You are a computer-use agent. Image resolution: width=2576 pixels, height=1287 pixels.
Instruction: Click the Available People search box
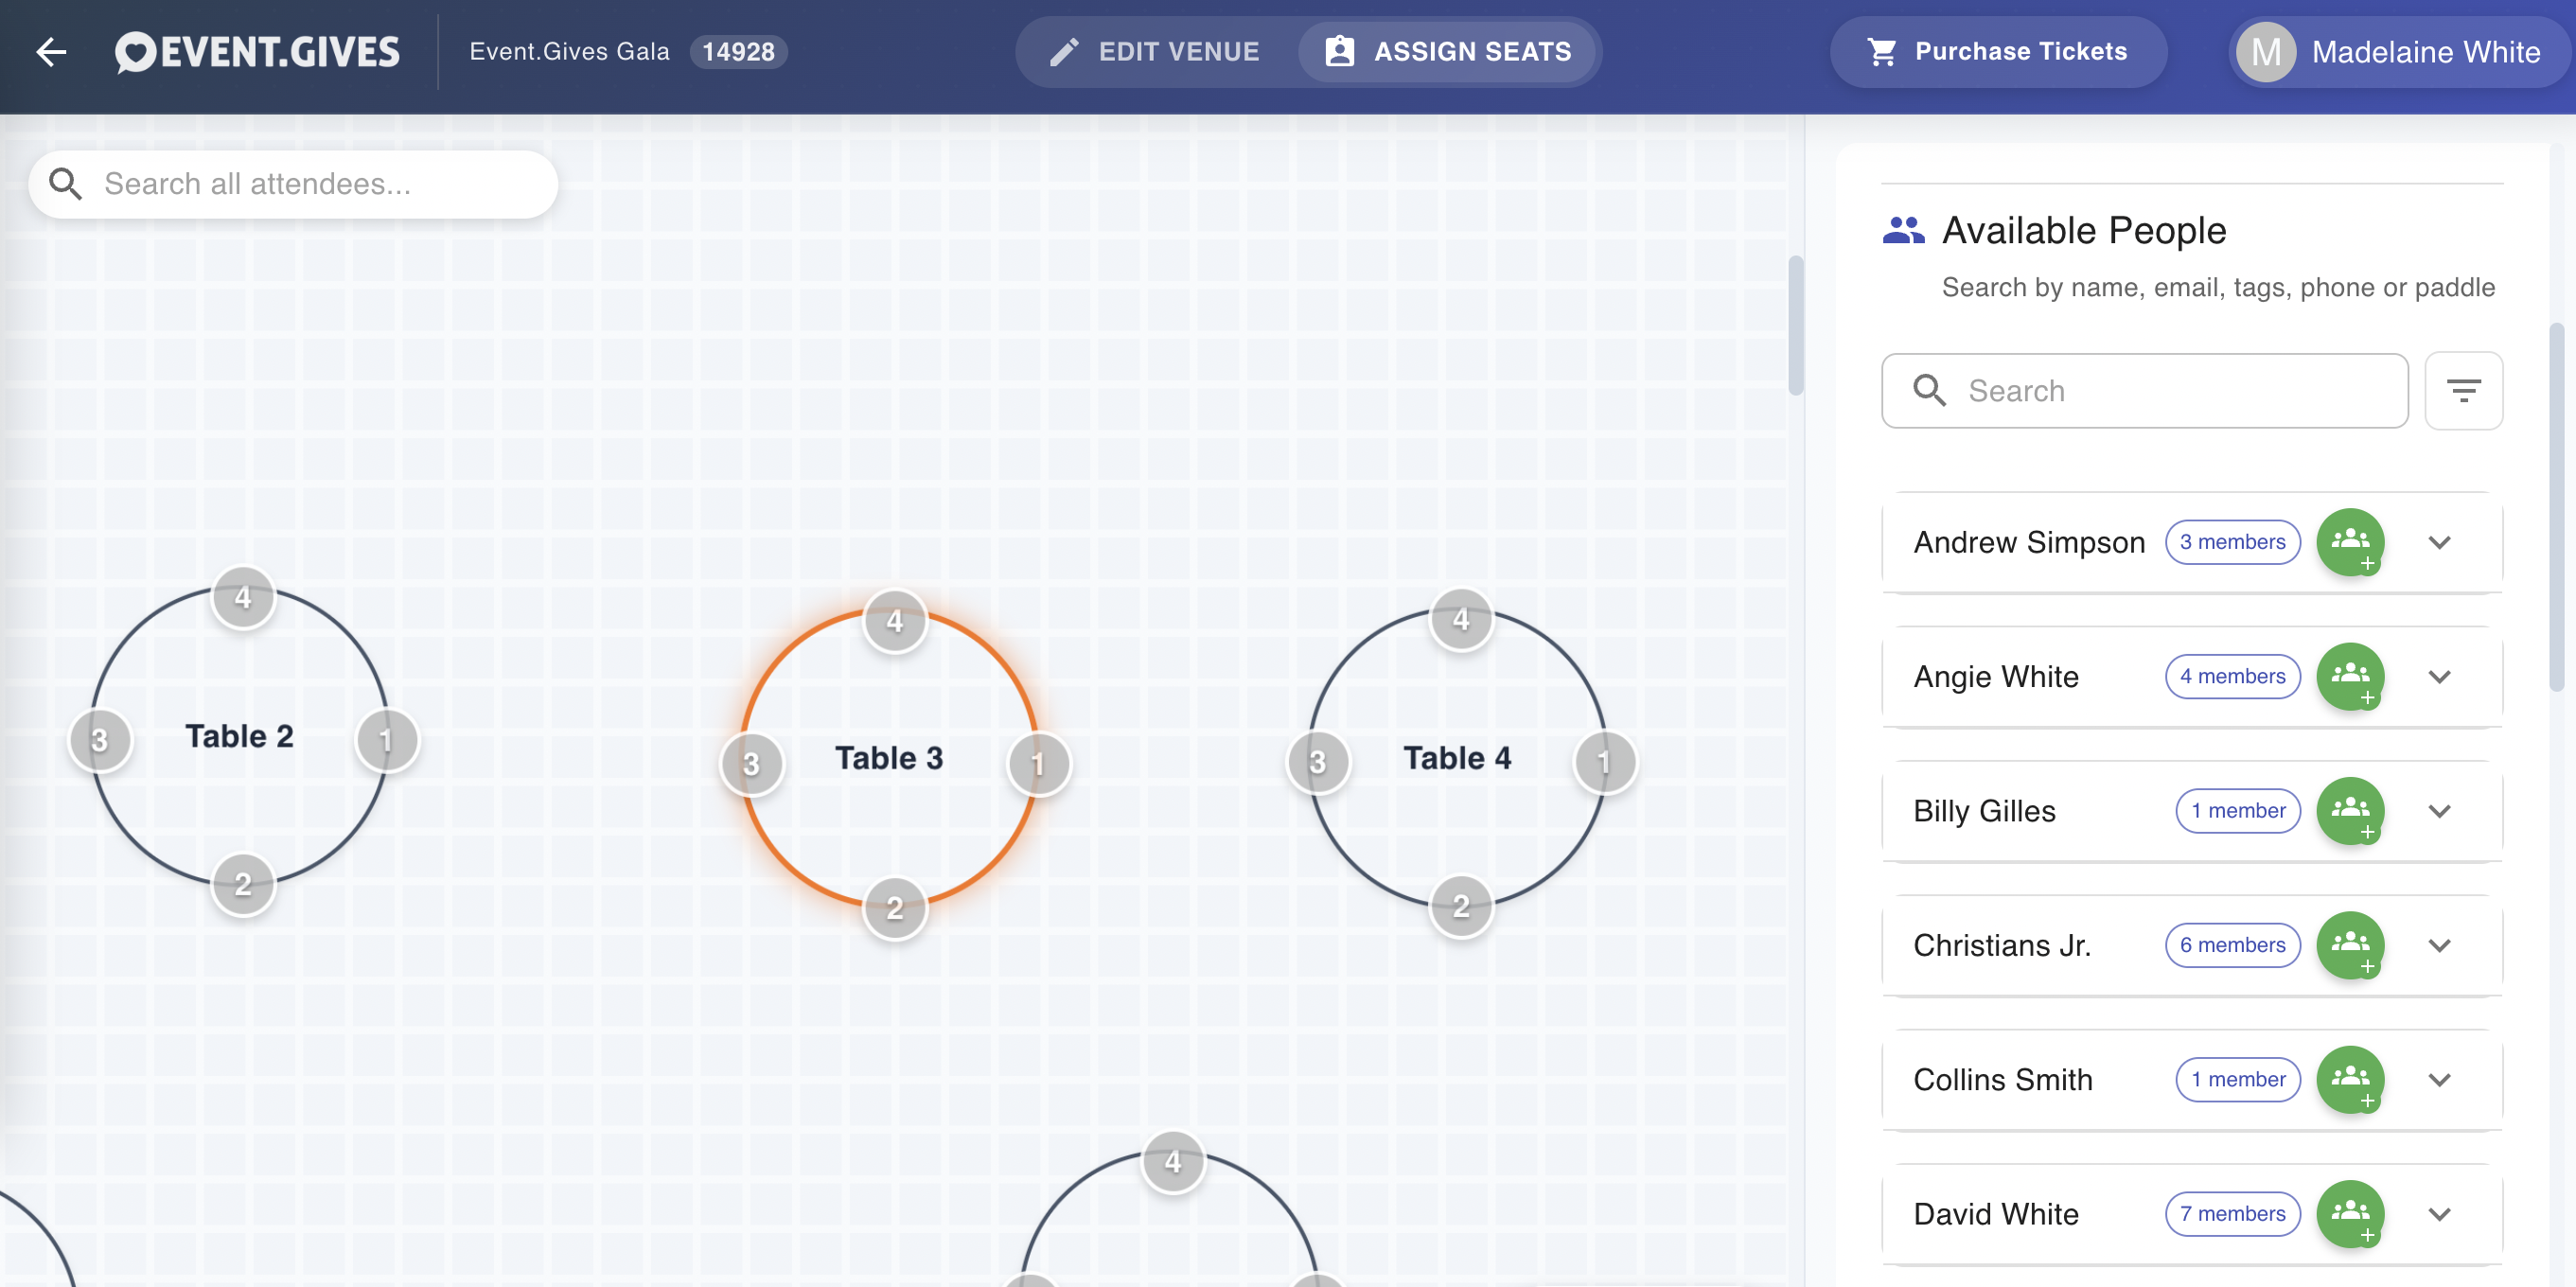tap(2144, 390)
